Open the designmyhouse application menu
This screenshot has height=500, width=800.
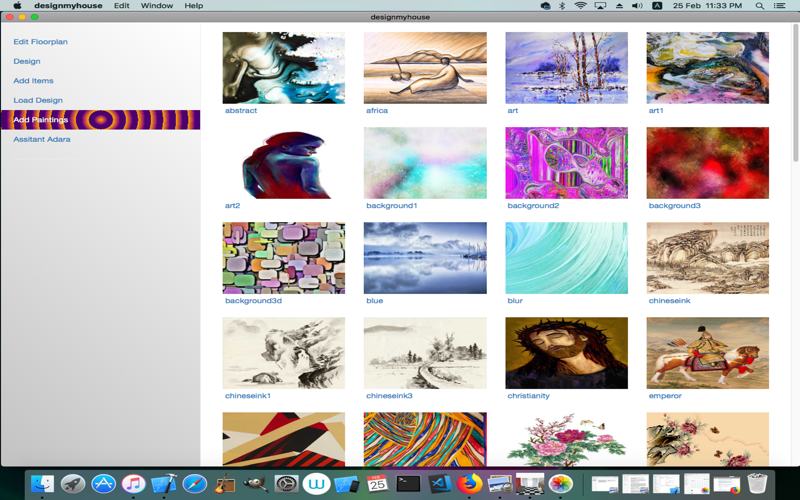click(x=68, y=6)
